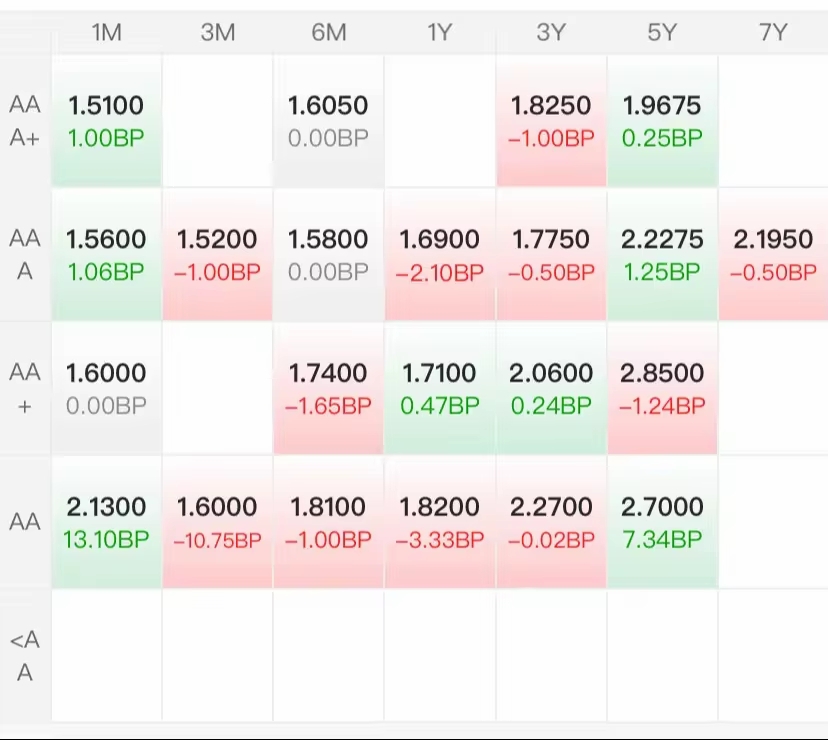Click the 1.6050 yield cell
The image size is (828, 740).
[x=328, y=121]
